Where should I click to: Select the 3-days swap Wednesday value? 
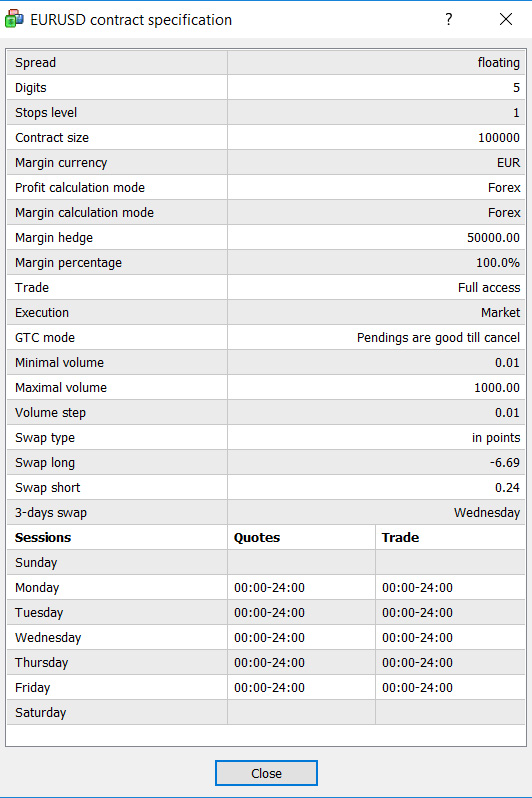coord(487,512)
